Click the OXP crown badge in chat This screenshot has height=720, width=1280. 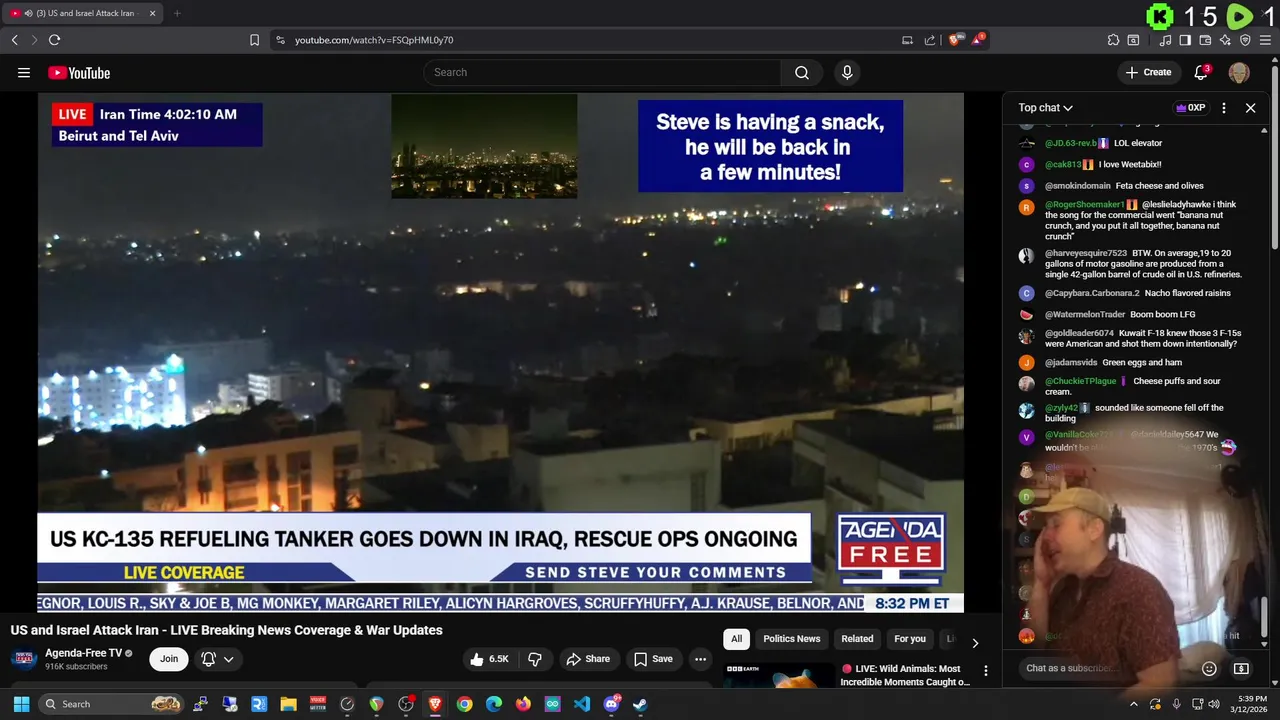click(x=1190, y=108)
